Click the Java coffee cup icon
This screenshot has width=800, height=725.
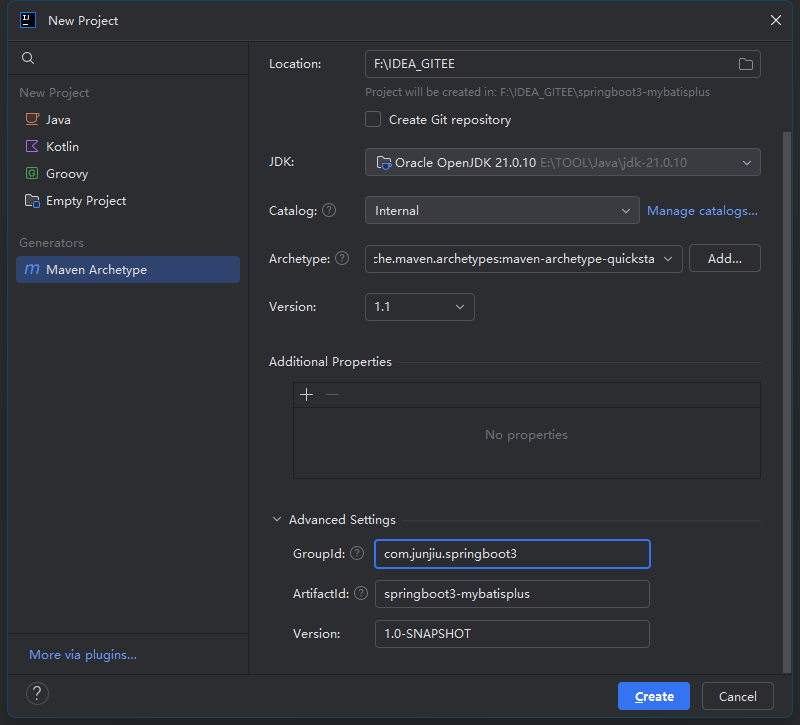[32, 119]
